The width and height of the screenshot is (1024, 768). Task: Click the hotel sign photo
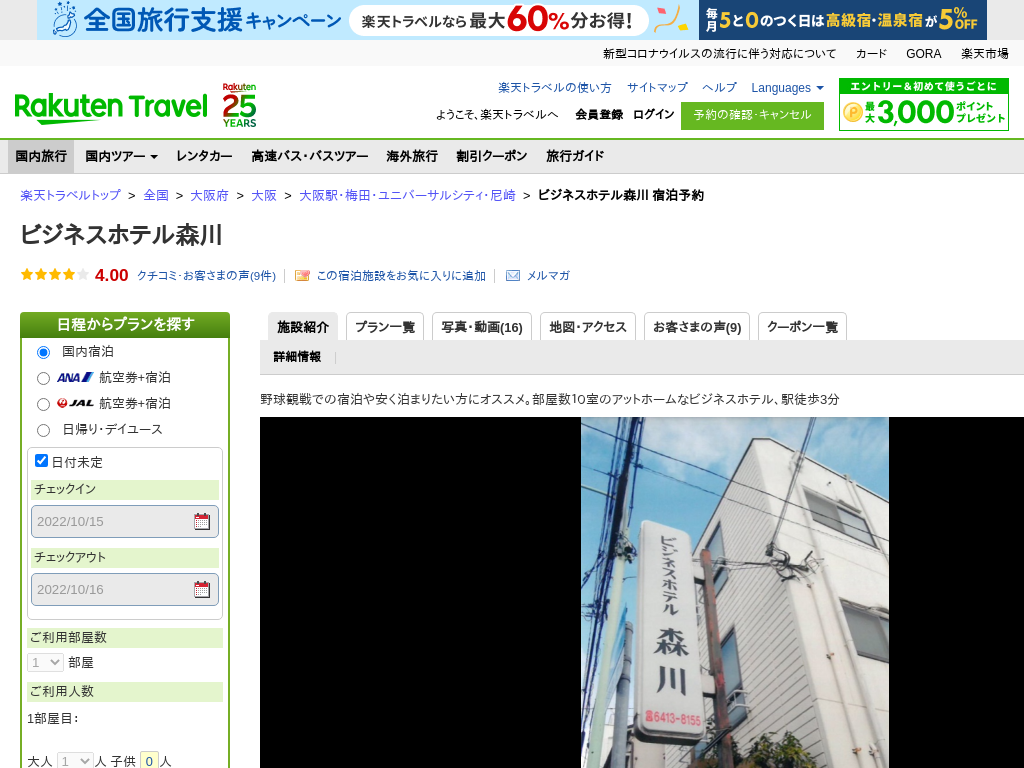point(735,592)
